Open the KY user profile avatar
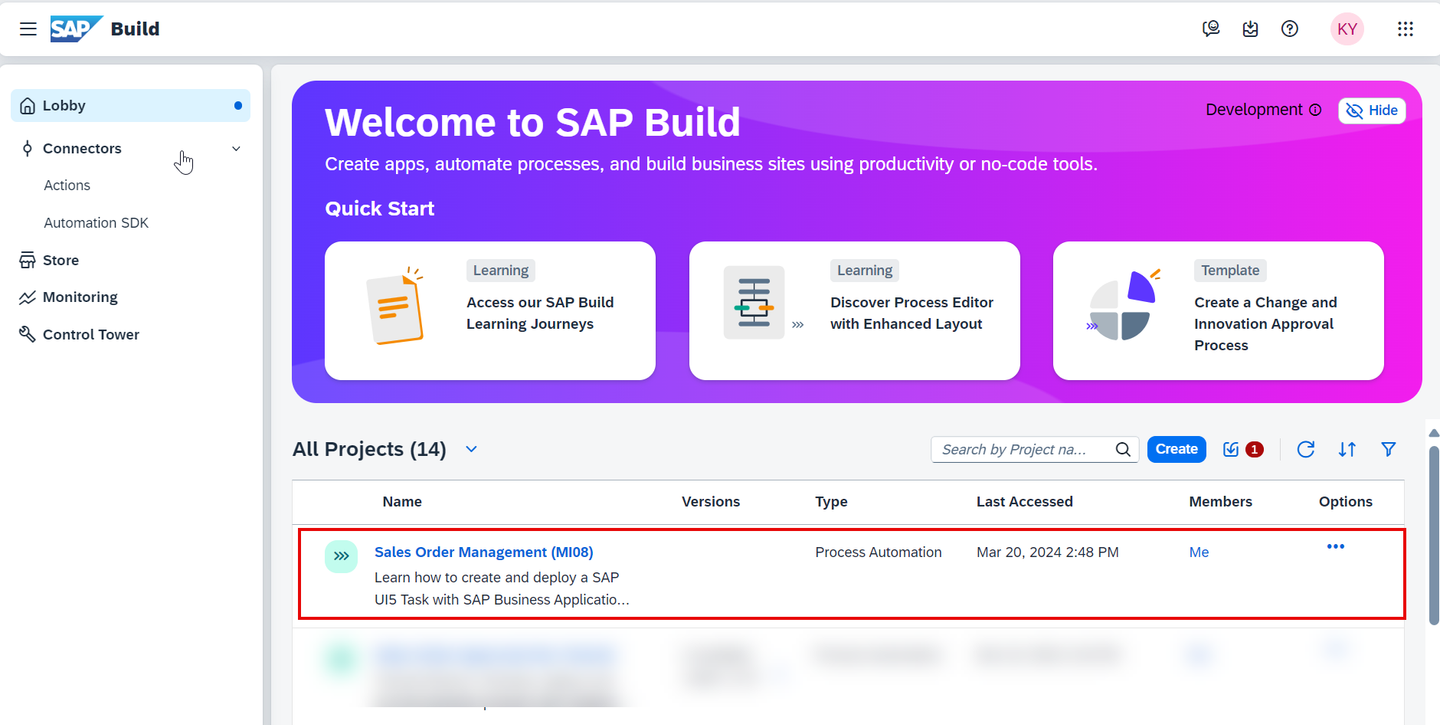1440x725 pixels. click(1347, 29)
